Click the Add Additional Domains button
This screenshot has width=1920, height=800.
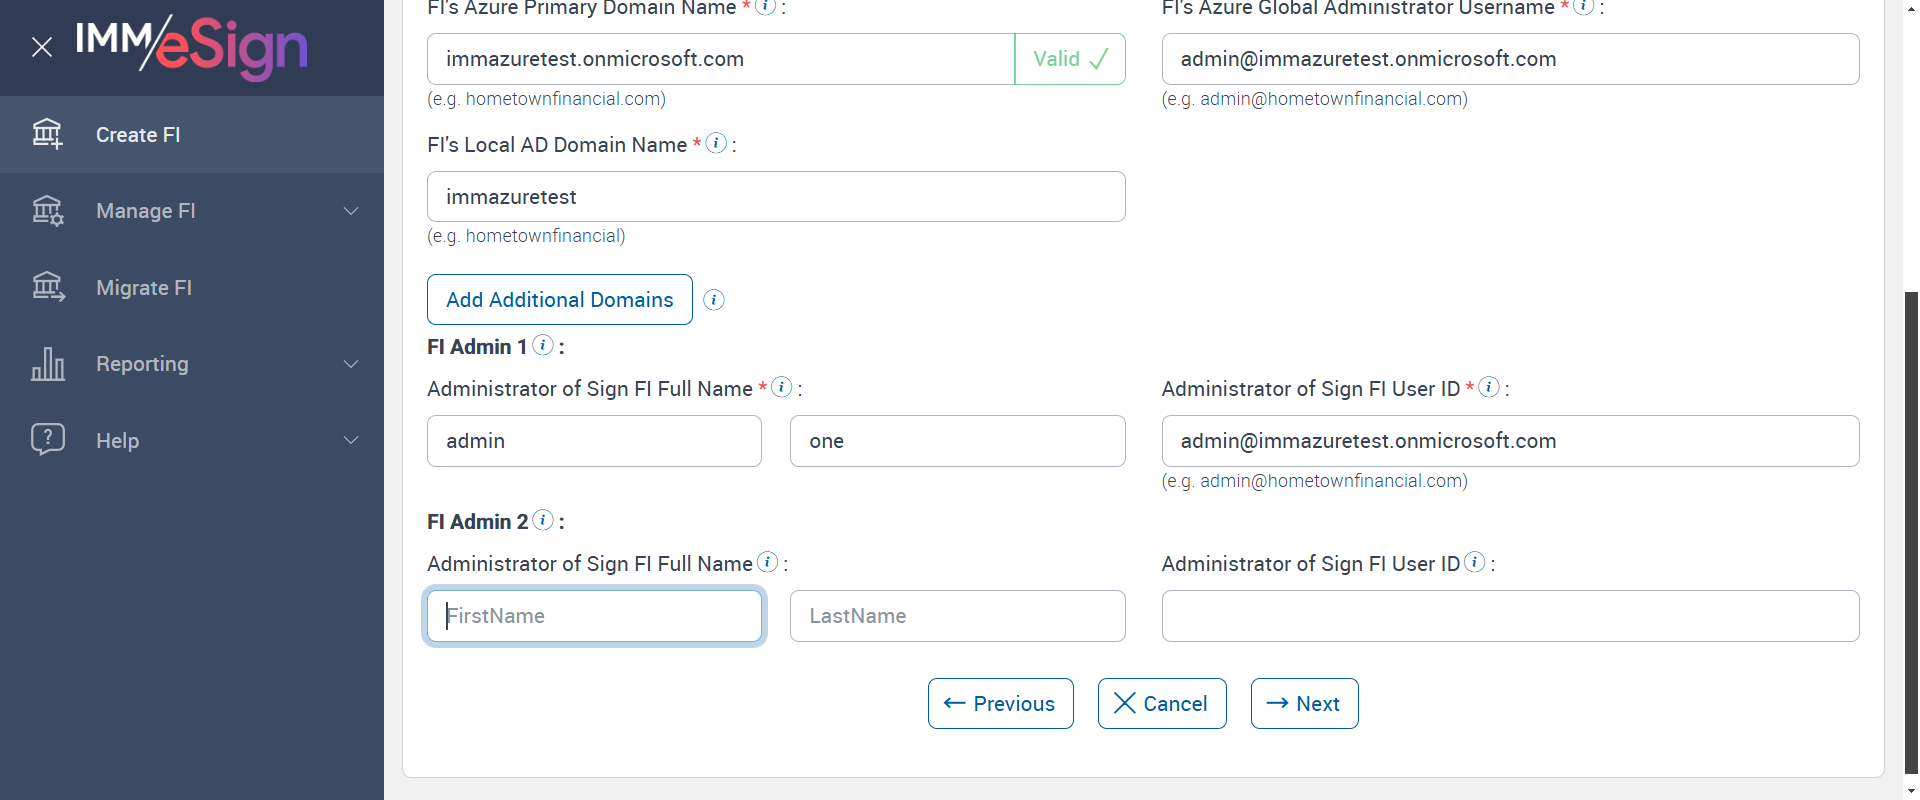(x=559, y=300)
